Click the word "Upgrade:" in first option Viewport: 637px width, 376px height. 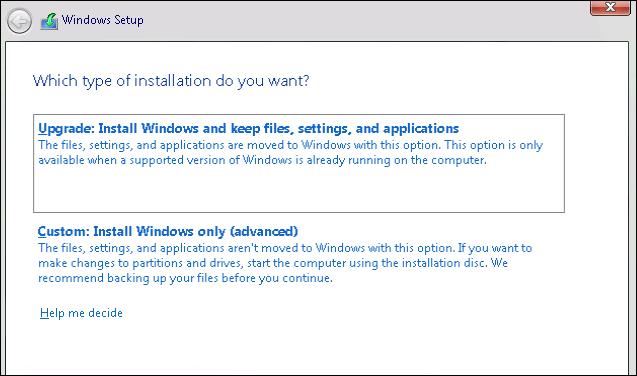pyautogui.click(x=66, y=129)
